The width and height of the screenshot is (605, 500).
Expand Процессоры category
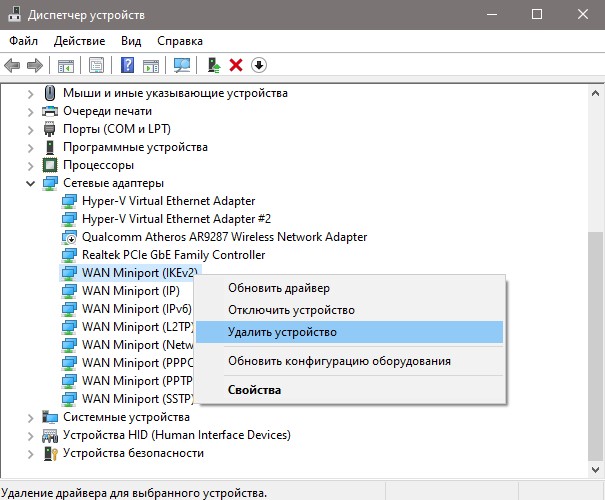coord(30,166)
